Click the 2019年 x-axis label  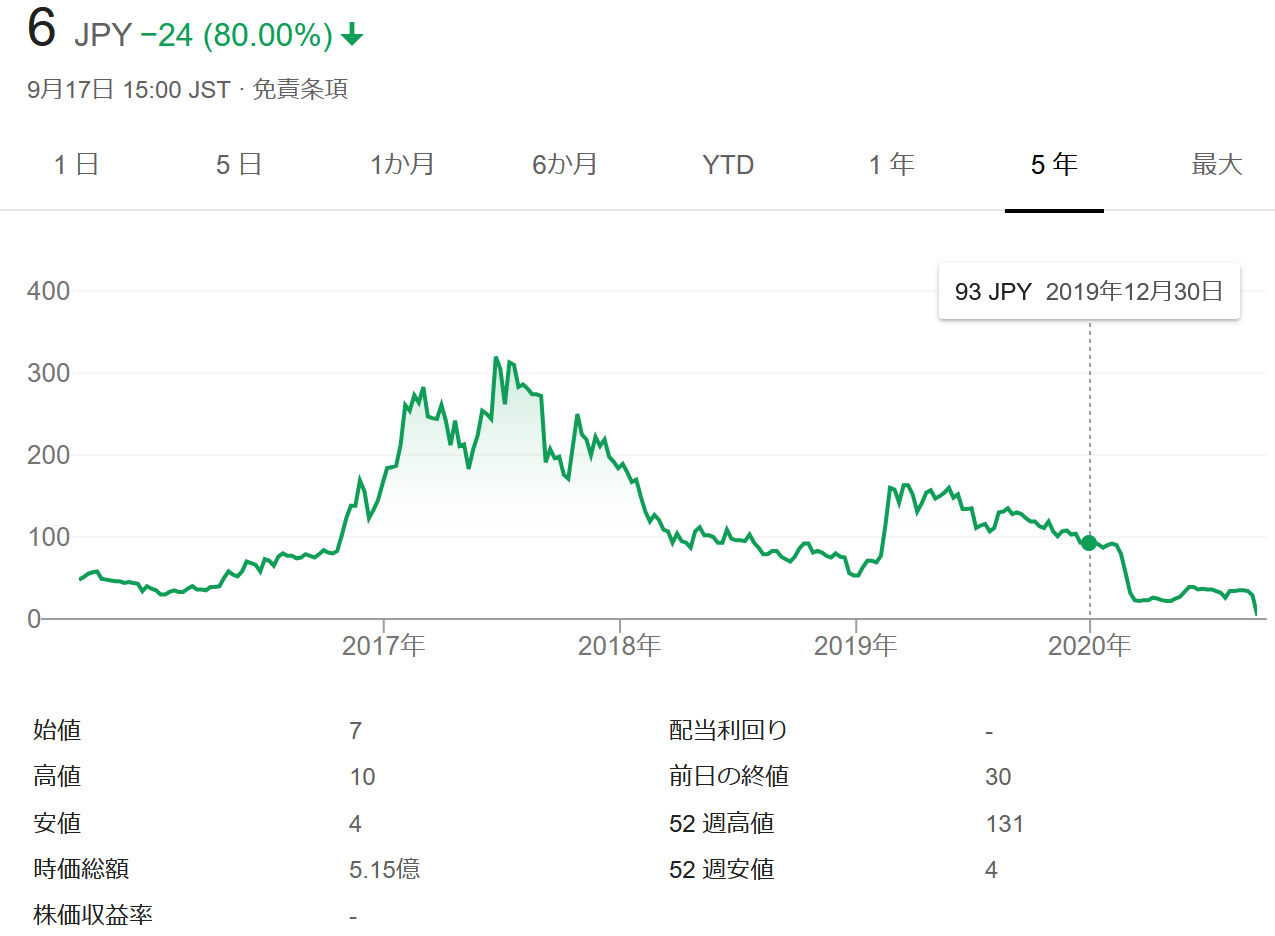pyautogui.click(x=856, y=646)
